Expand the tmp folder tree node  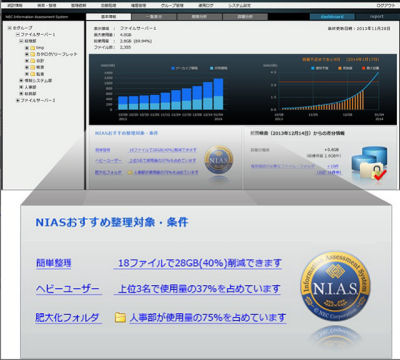click(x=27, y=48)
